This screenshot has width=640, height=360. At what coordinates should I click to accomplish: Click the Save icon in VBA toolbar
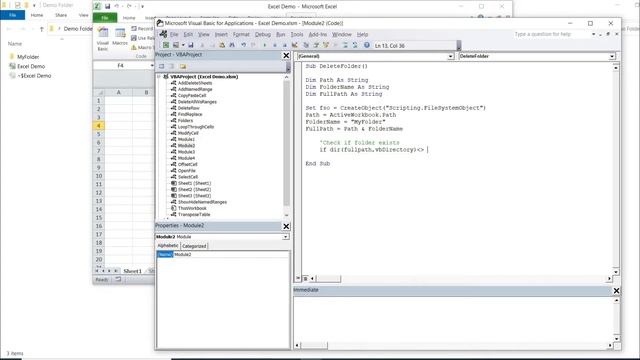point(191,45)
